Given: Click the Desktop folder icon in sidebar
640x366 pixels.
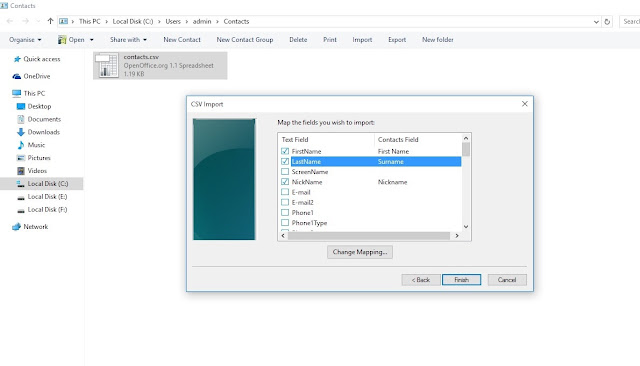Looking at the screenshot, I should pos(21,106).
